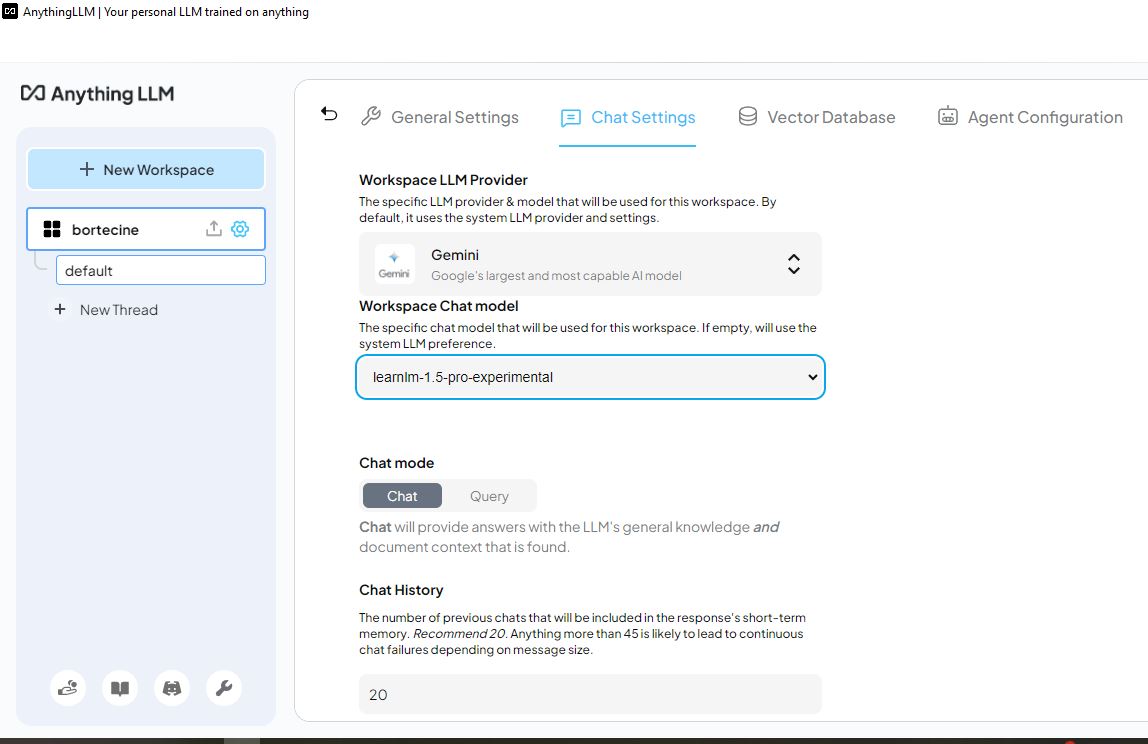The image size is (1148, 744).
Task: Click the plus icon in New Workspace button
Action: coord(86,169)
